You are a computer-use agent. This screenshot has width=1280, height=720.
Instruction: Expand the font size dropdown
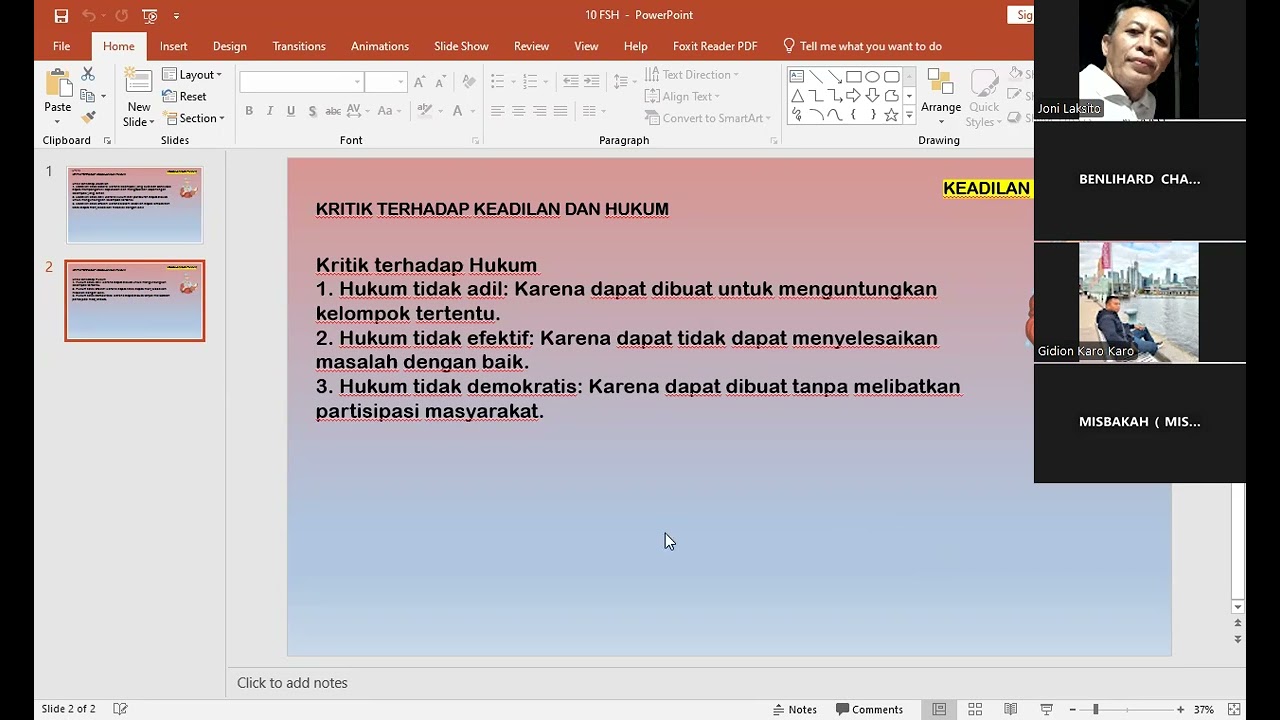(401, 82)
